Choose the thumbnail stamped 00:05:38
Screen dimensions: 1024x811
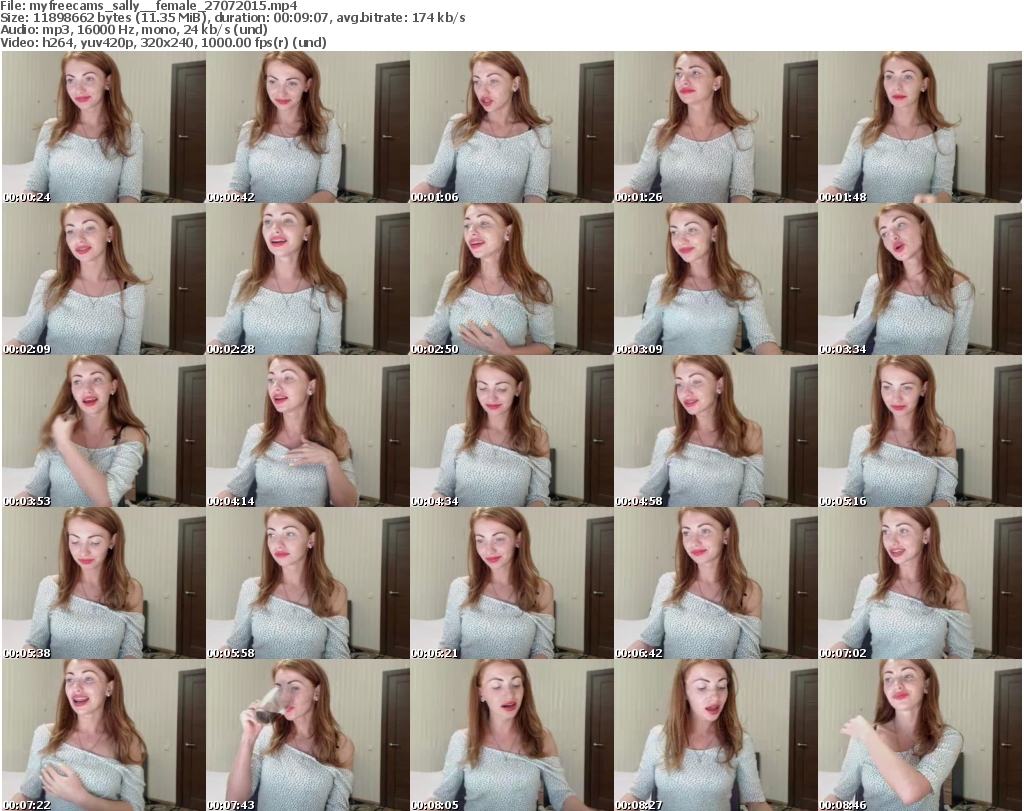104,583
